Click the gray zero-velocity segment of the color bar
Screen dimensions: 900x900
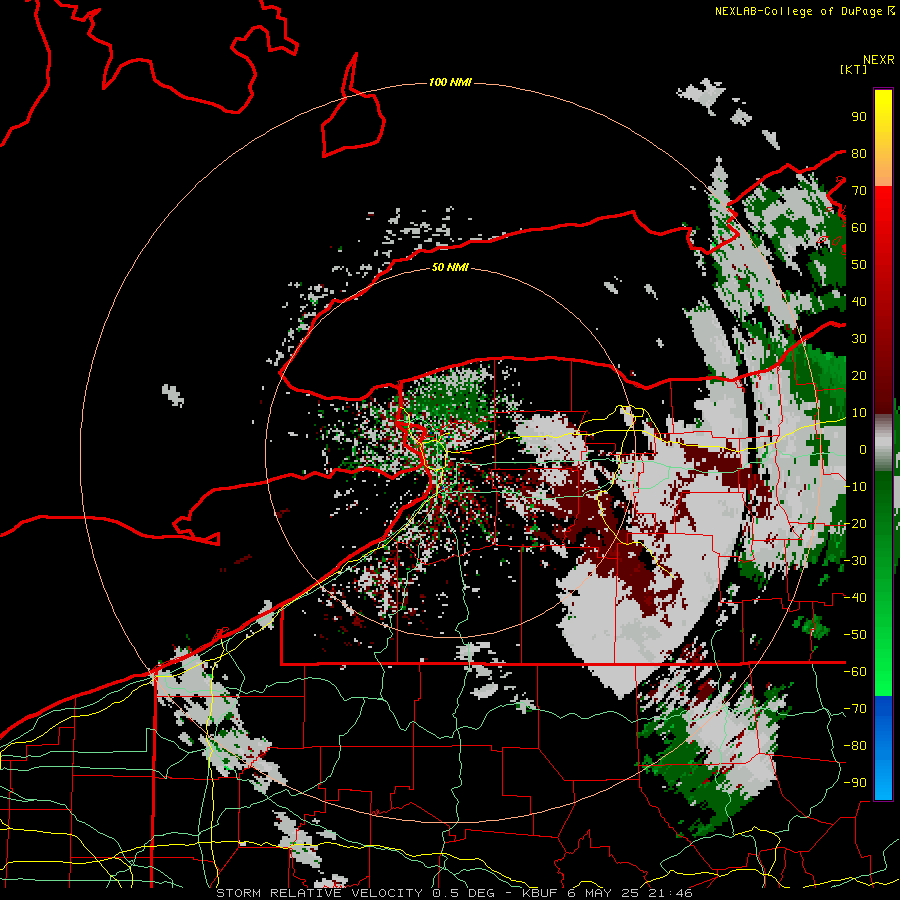(883, 443)
